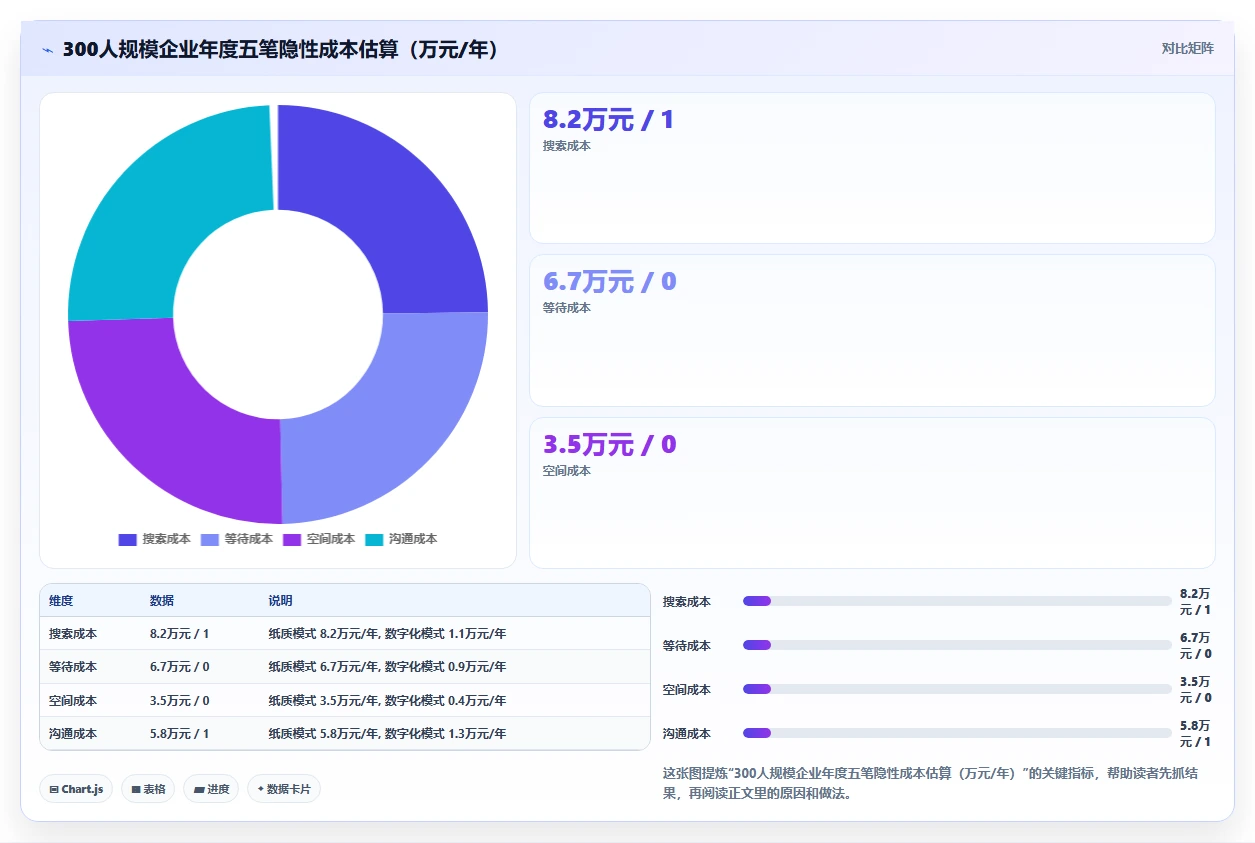Click table data cell 6.7万元 / 0
1255x843 pixels.
click(180, 667)
